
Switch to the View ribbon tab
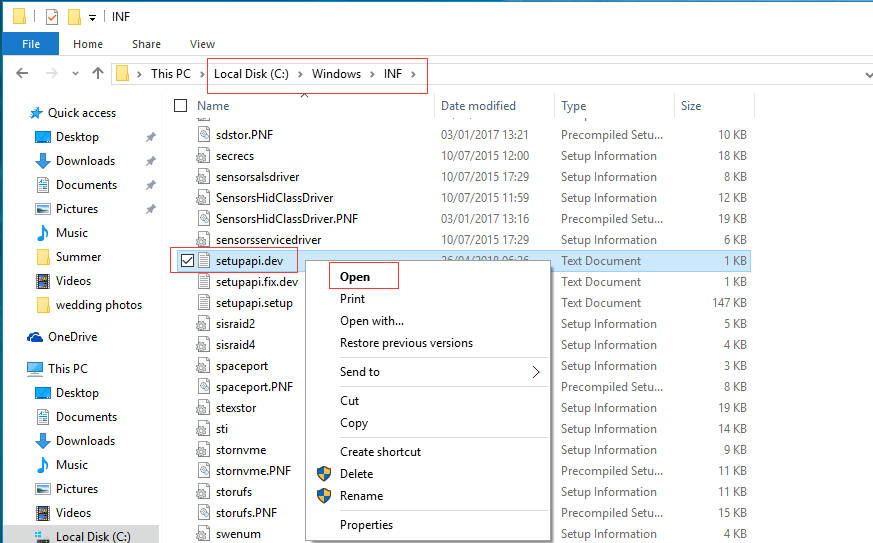click(202, 44)
